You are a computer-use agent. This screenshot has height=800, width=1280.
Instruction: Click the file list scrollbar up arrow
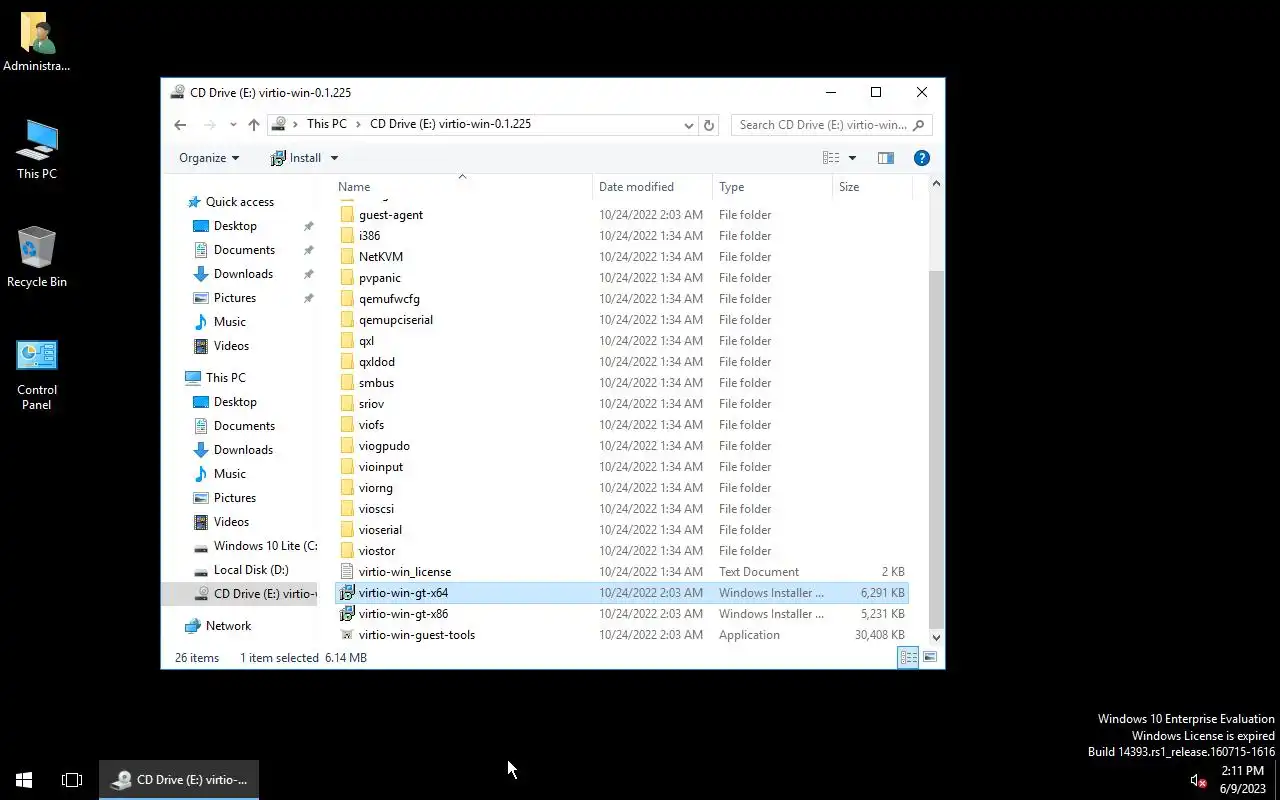[936, 184]
